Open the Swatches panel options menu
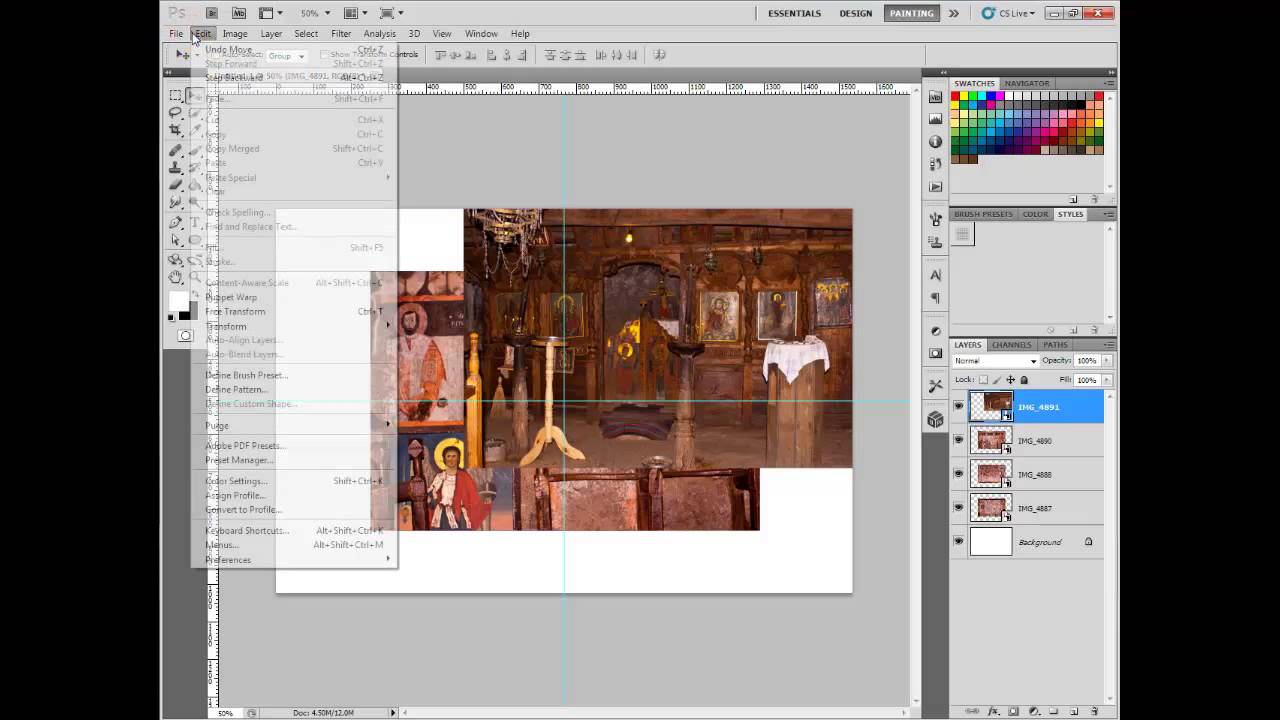The width and height of the screenshot is (1280, 720). point(1108,84)
